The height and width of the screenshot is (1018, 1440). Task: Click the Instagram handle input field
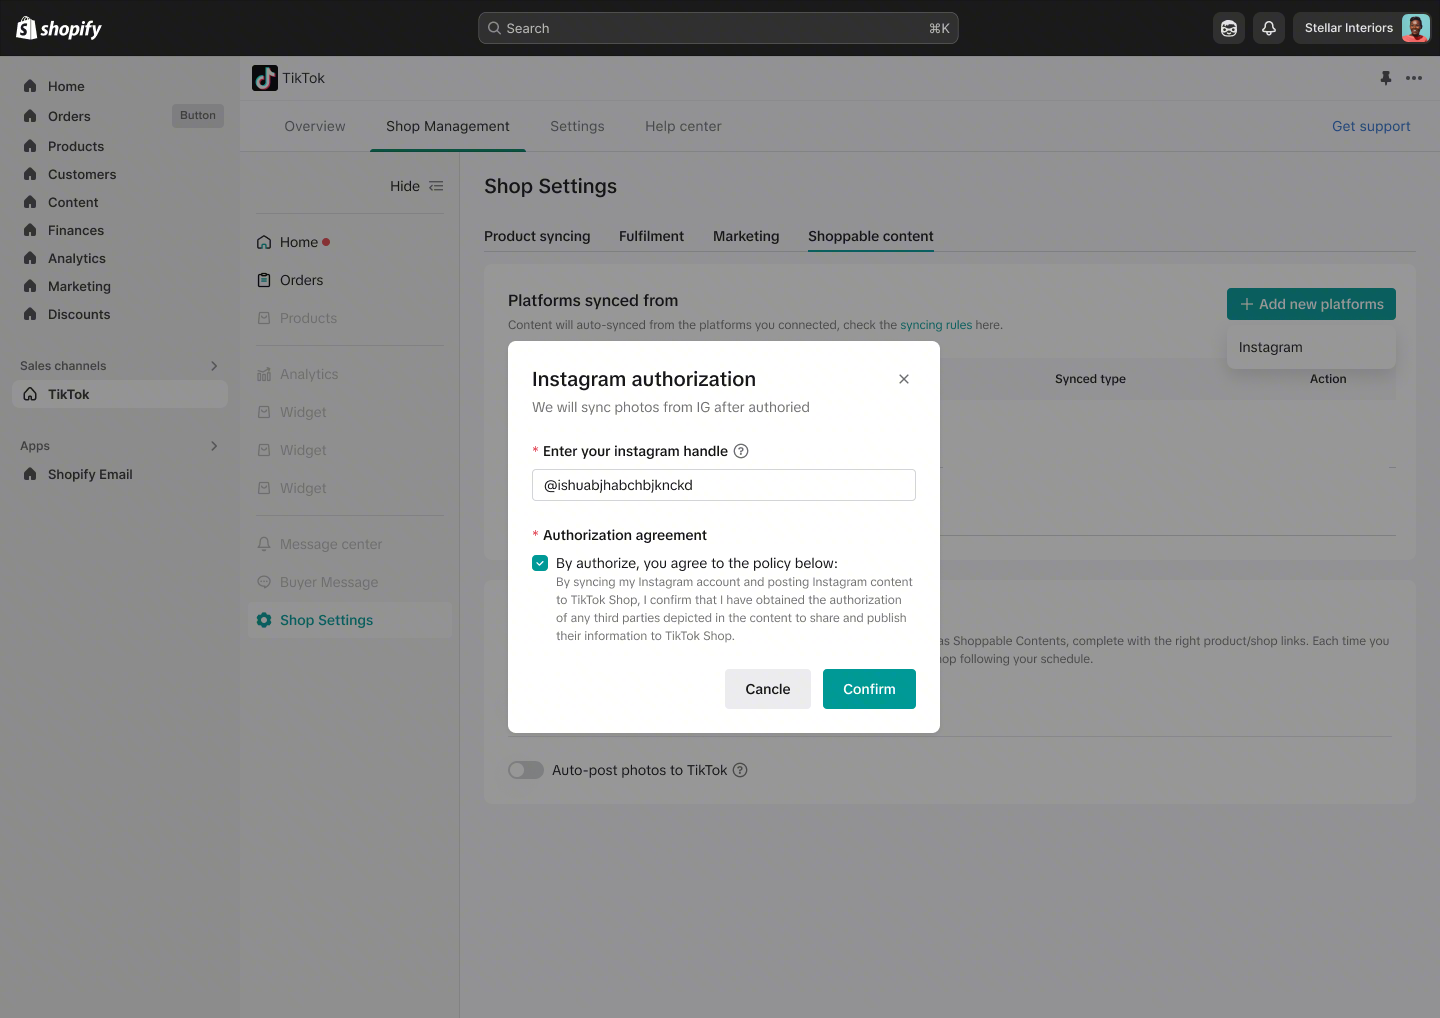point(724,485)
